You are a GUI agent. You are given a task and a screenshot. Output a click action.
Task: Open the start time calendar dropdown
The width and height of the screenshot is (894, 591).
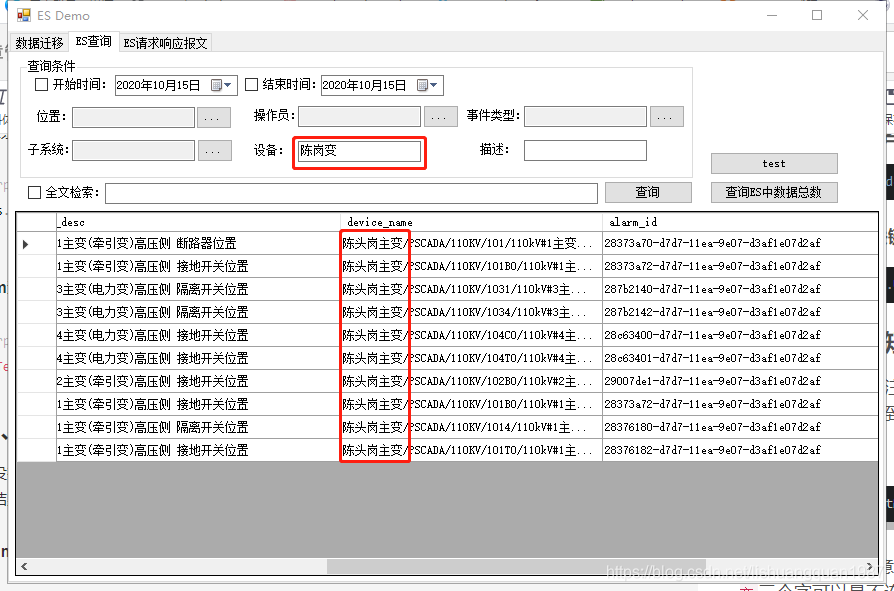pos(228,86)
